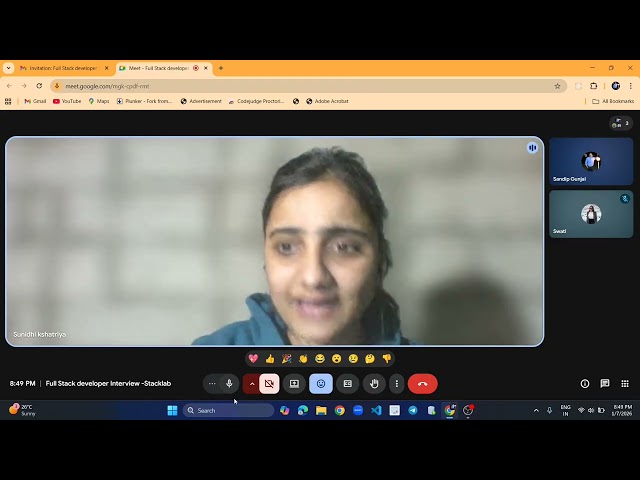Click the taskbar Search box
This screenshot has height=480, width=640.
click(228, 411)
